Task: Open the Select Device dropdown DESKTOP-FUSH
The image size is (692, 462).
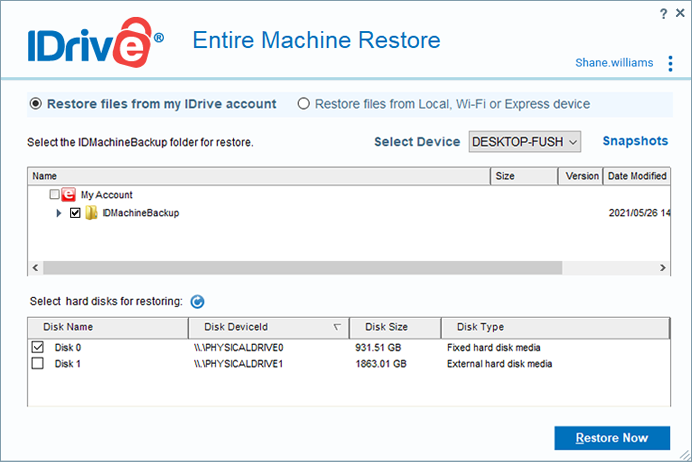Action: coord(525,142)
